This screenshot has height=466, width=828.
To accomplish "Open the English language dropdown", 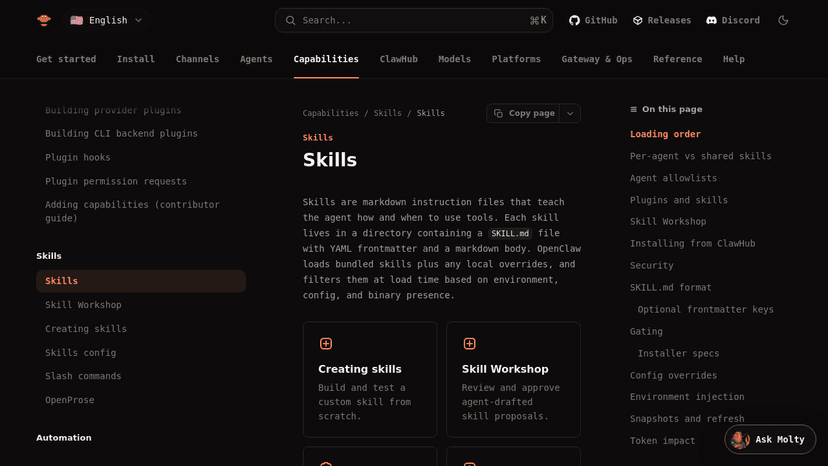I will 106,20.
